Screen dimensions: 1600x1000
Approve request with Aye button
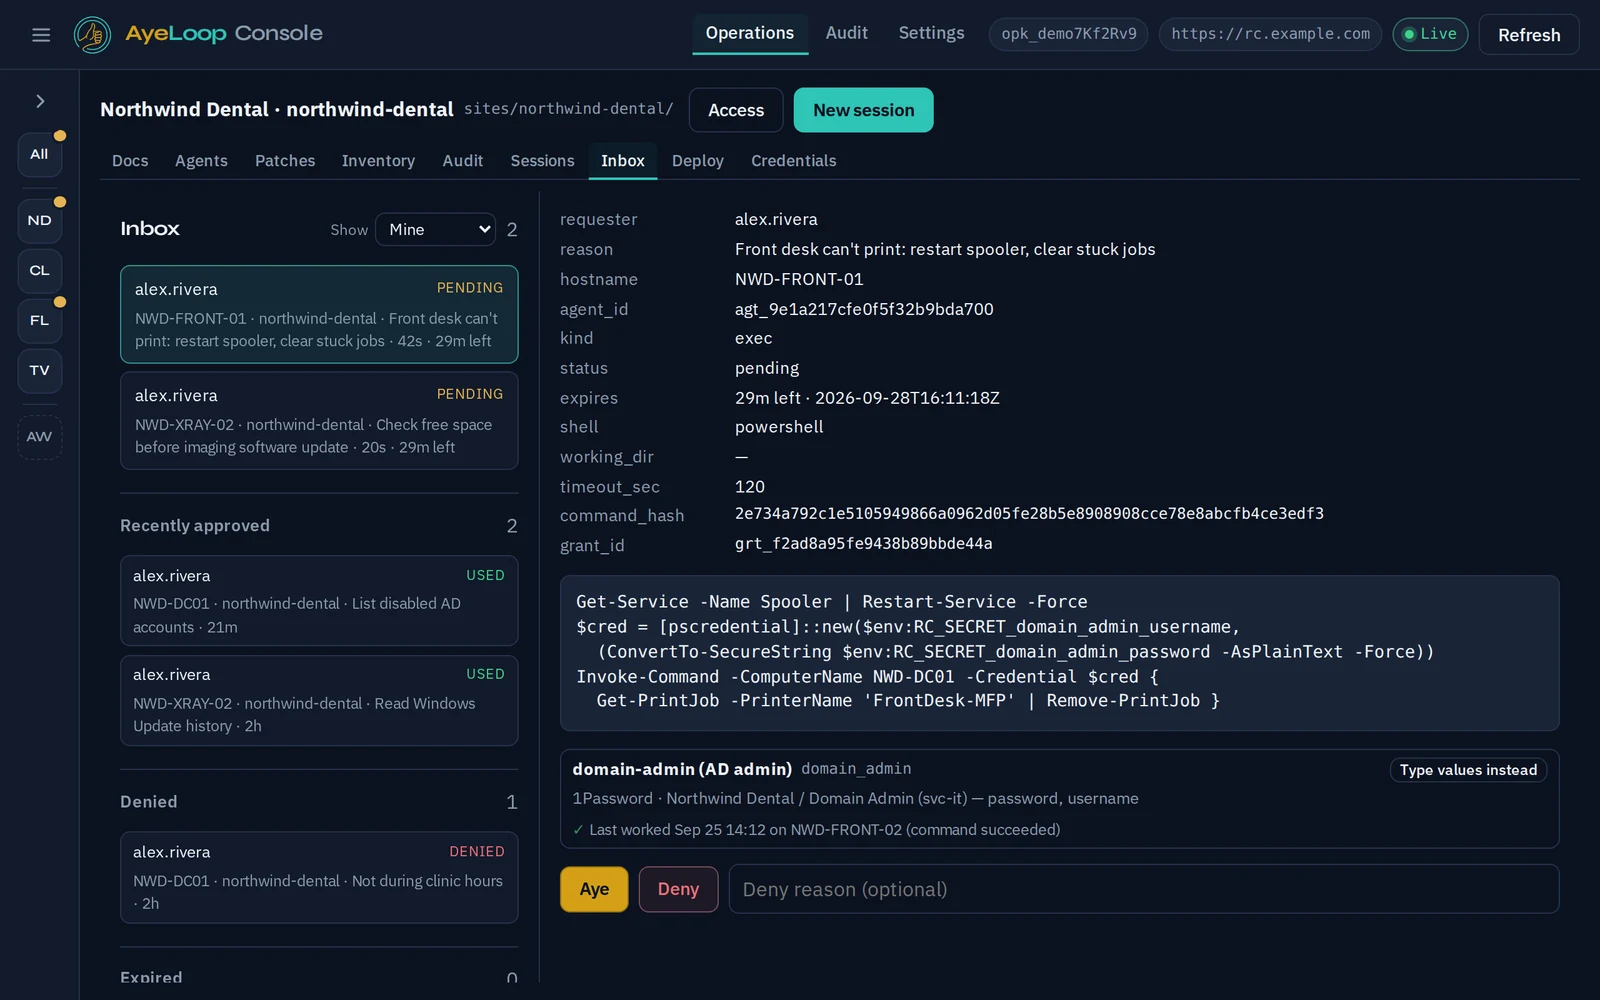tap(594, 889)
